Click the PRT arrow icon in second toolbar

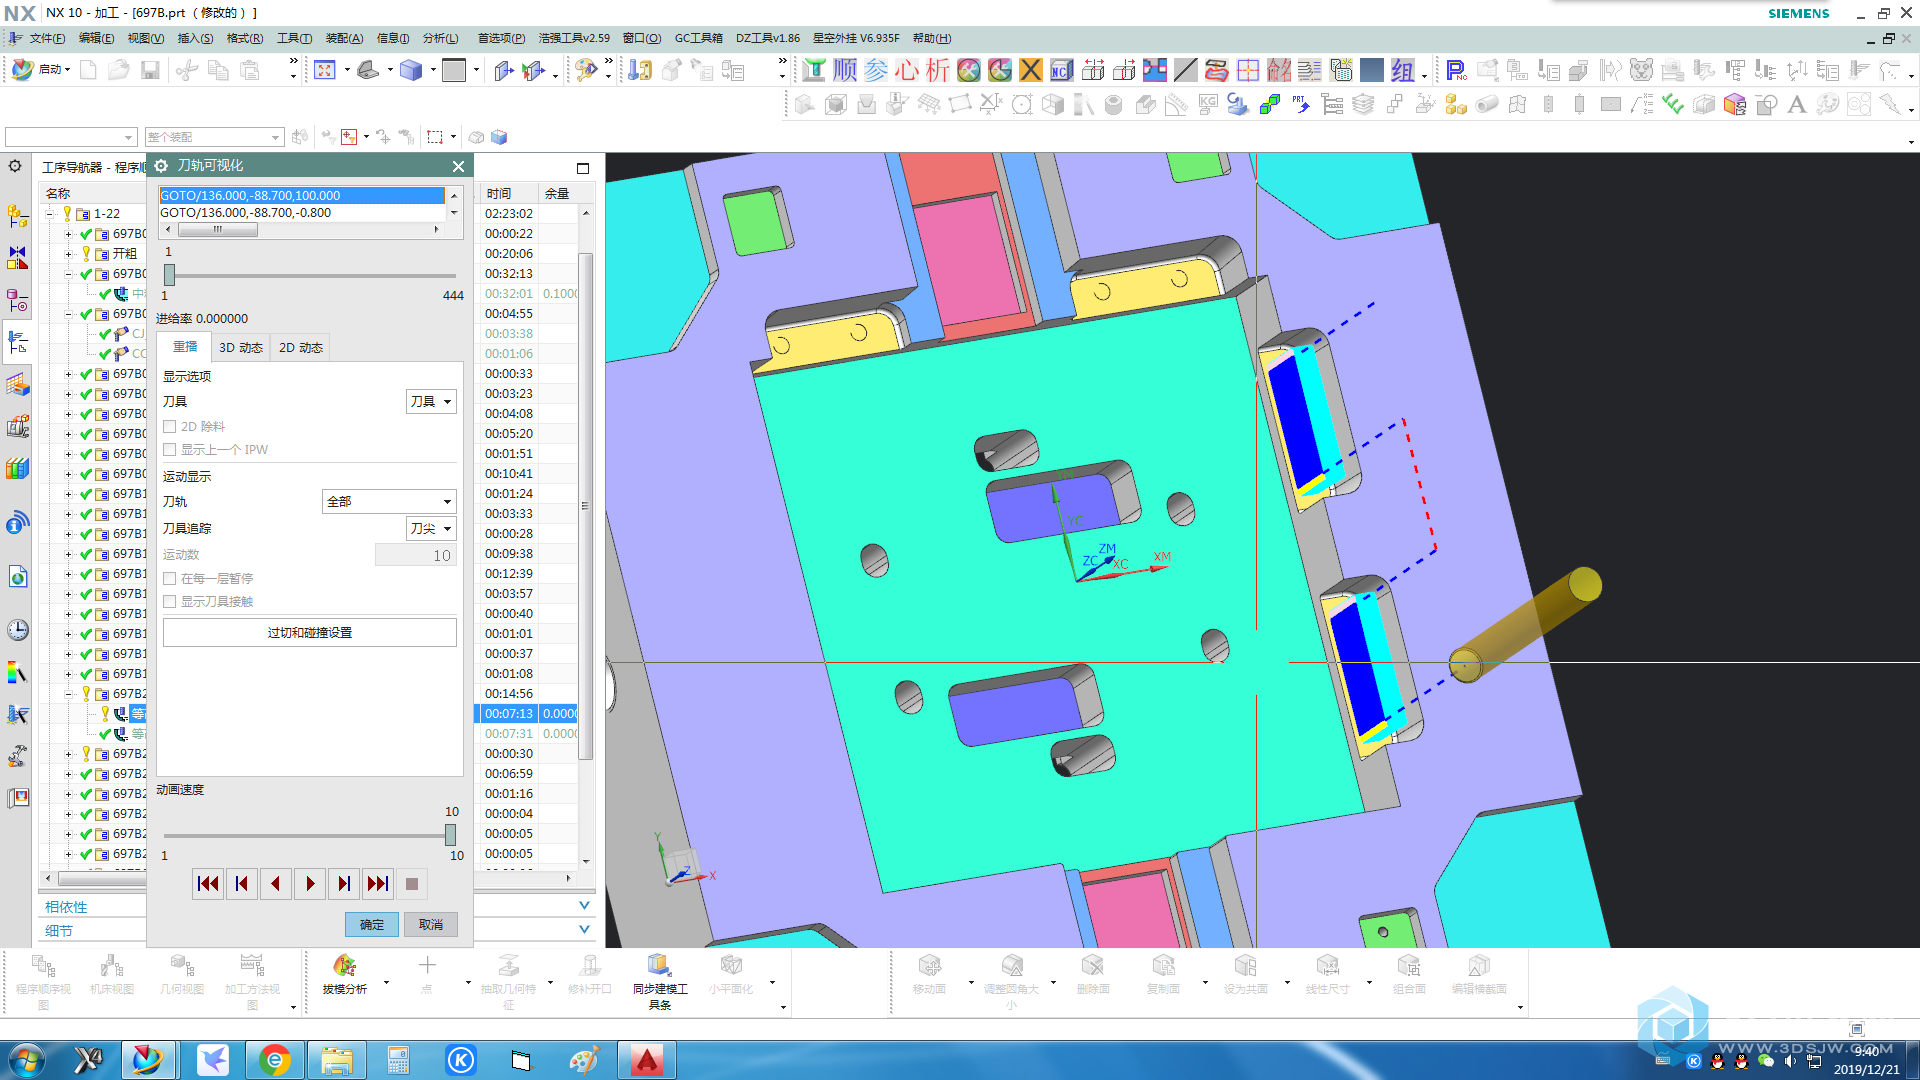(1301, 104)
